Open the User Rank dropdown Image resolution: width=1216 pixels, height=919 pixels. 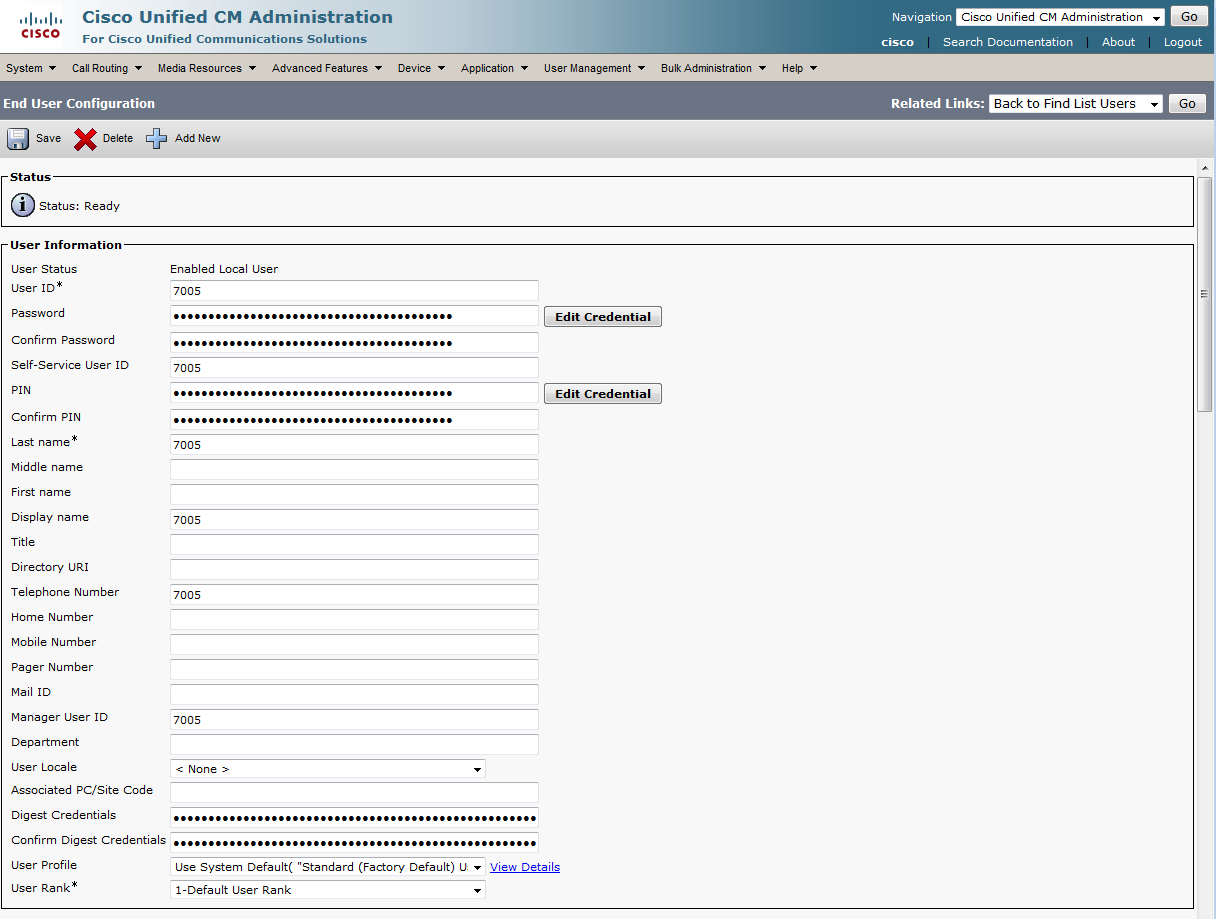[x=328, y=890]
